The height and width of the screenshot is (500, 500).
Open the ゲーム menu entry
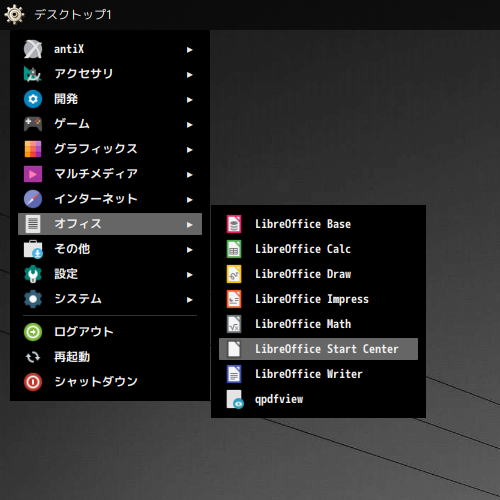(x=110, y=124)
